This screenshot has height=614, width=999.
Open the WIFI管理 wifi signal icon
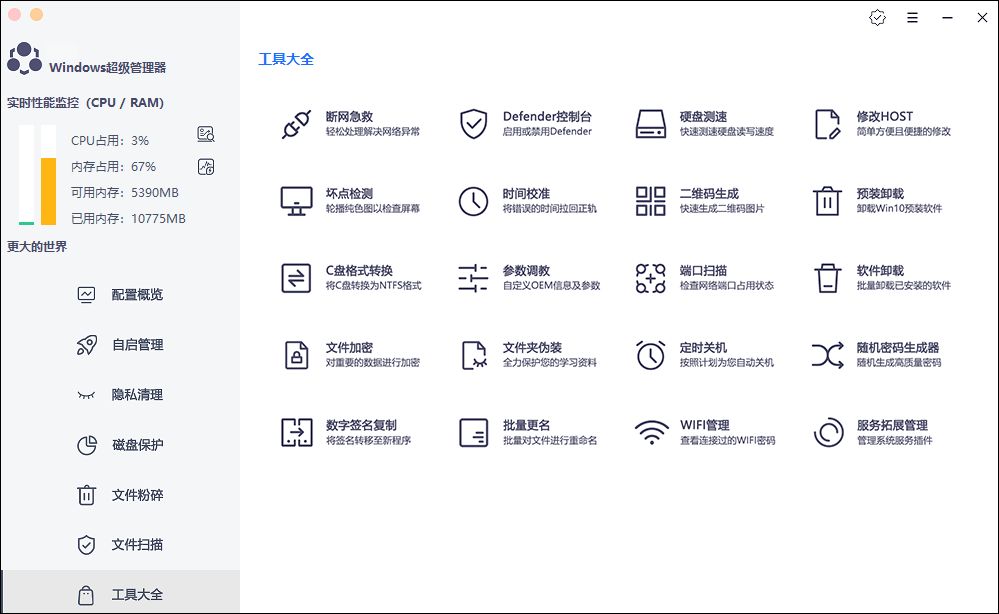tap(652, 432)
